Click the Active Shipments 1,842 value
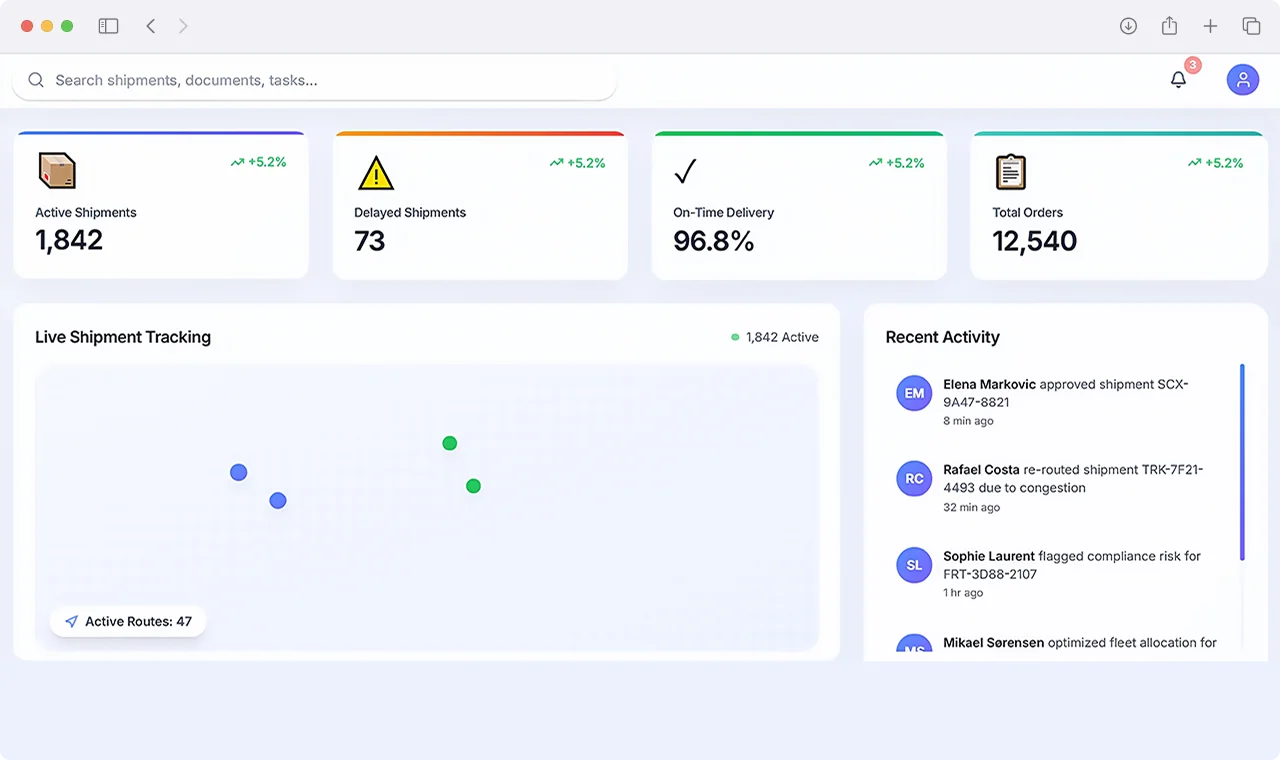Viewport: 1280px width, 760px height. pos(69,240)
